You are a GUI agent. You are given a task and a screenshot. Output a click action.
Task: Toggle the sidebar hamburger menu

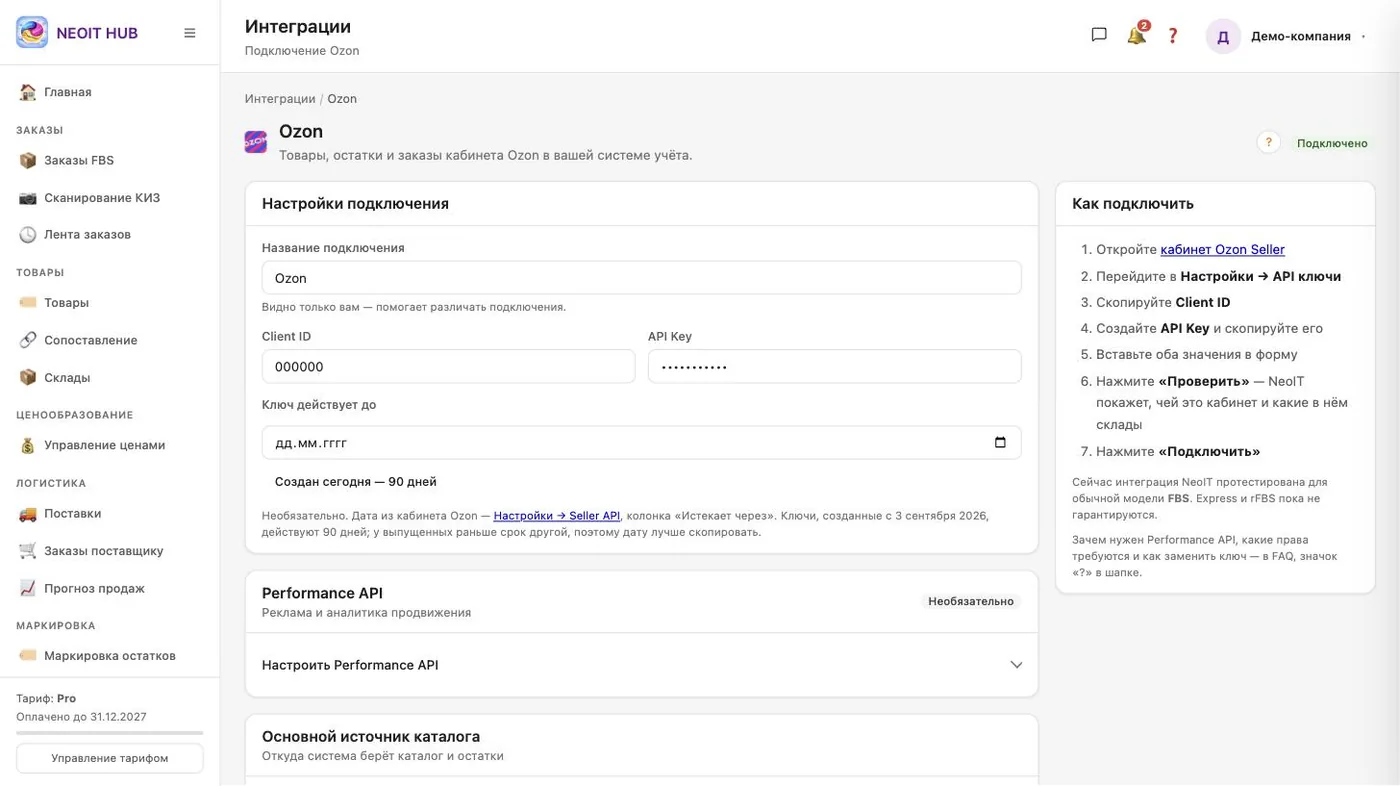[x=190, y=33]
